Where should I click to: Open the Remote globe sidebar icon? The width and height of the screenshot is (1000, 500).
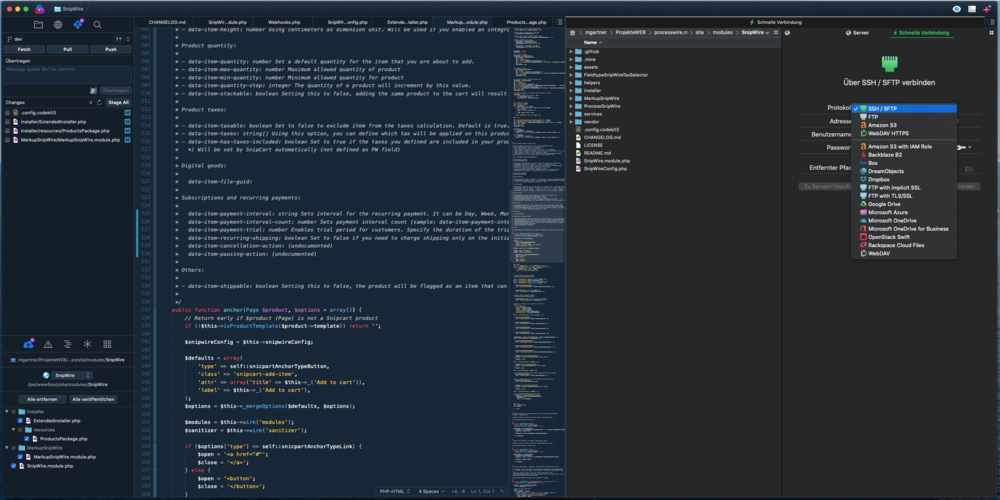(x=57, y=24)
